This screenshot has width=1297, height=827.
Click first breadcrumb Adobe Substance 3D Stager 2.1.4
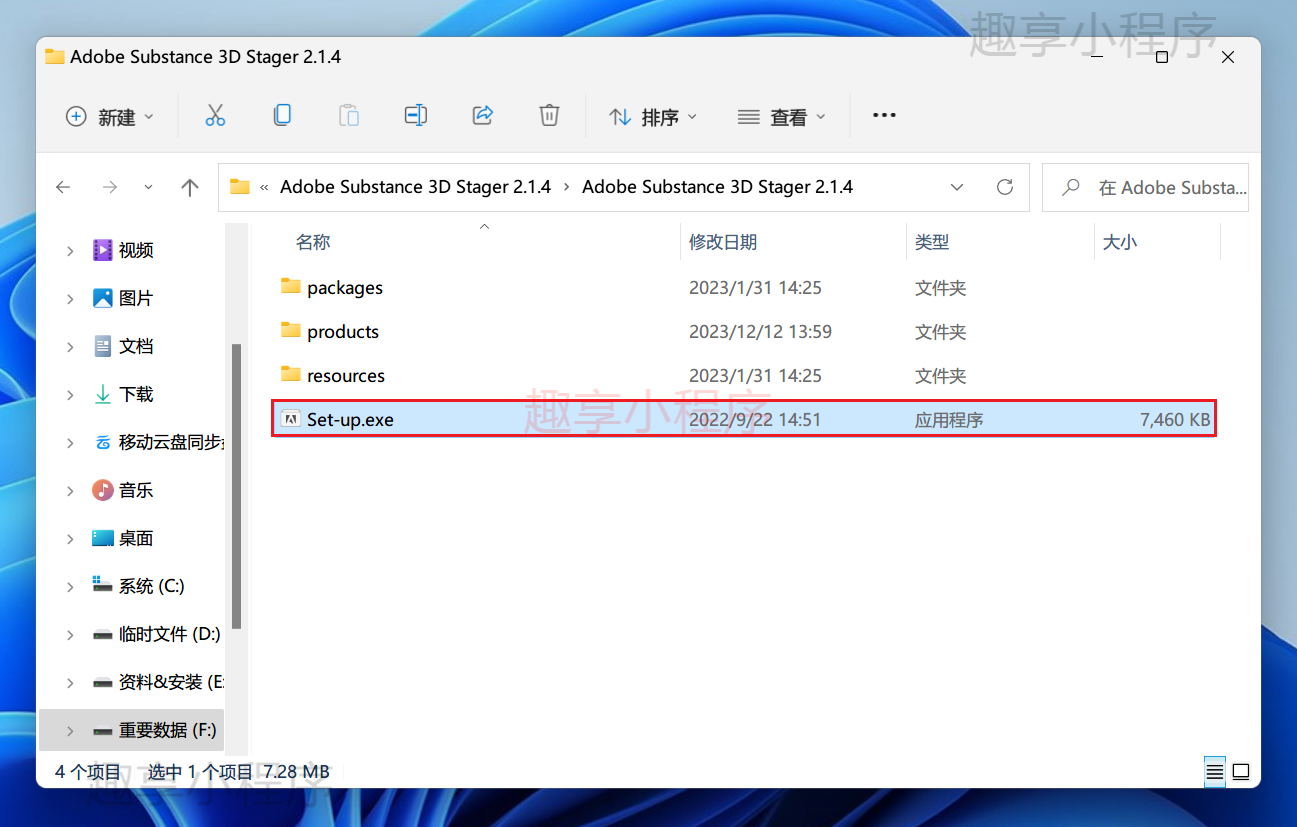tap(416, 187)
